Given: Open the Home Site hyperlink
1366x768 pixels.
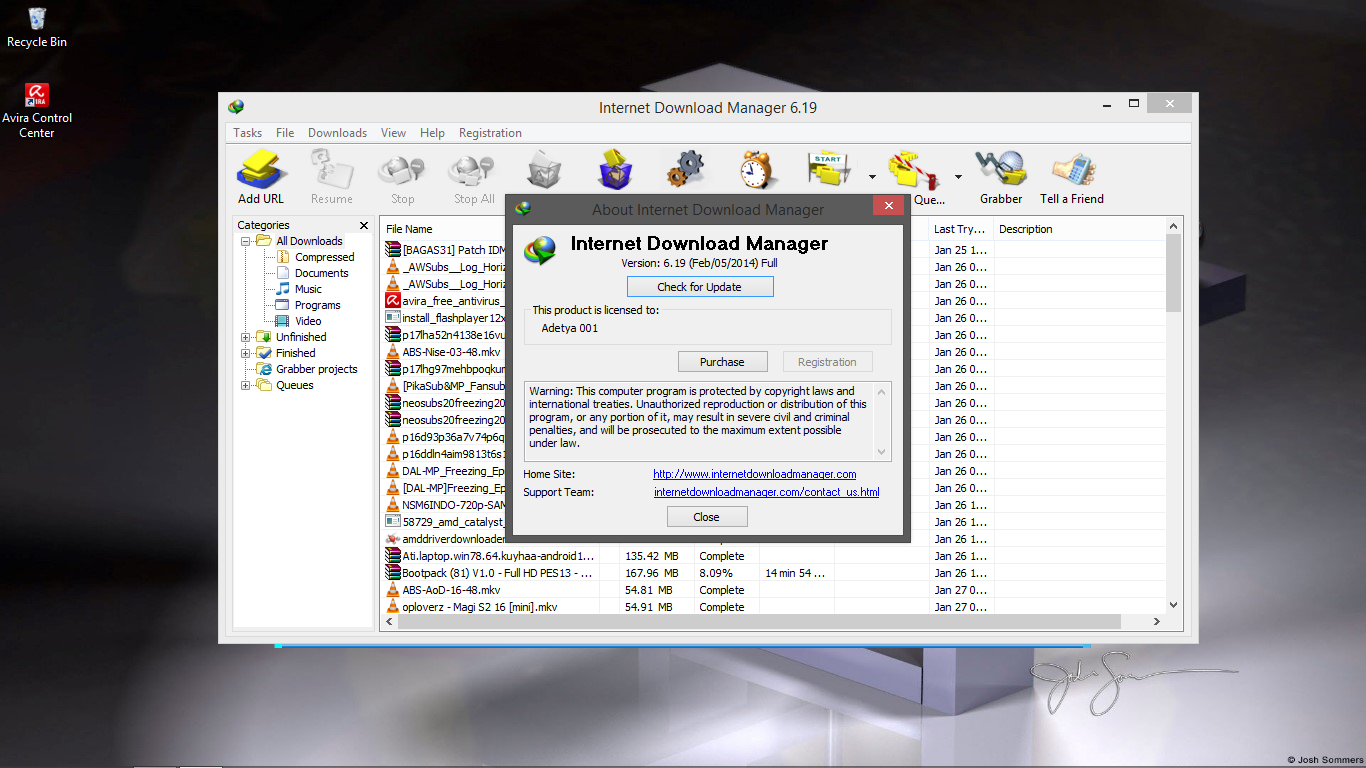Looking at the screenshot, I should 755,474.
